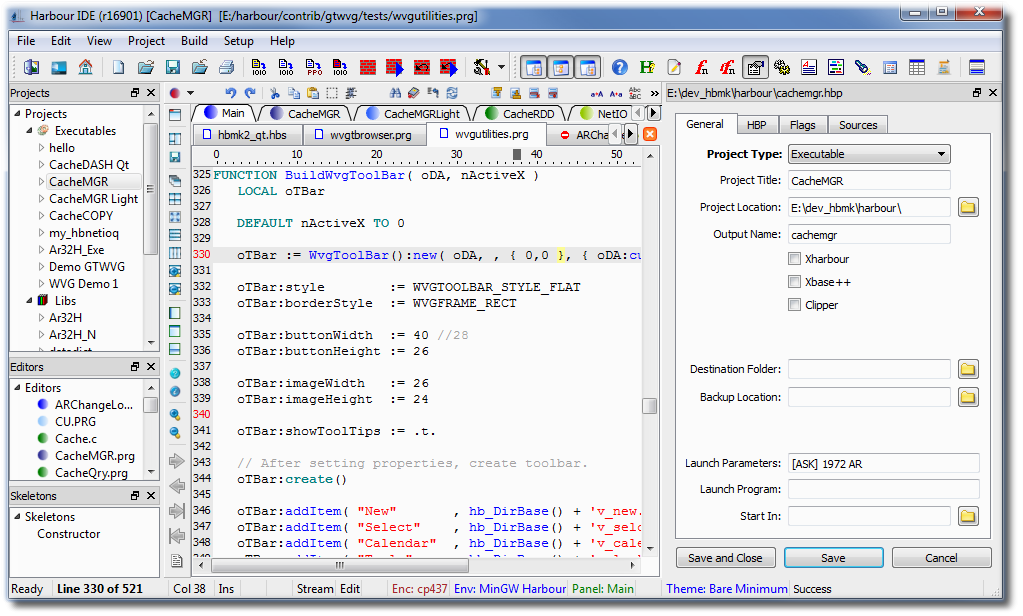Open the Build menu
The height and width of the screenshot is (616, 1023).
(x=194, y=41)
